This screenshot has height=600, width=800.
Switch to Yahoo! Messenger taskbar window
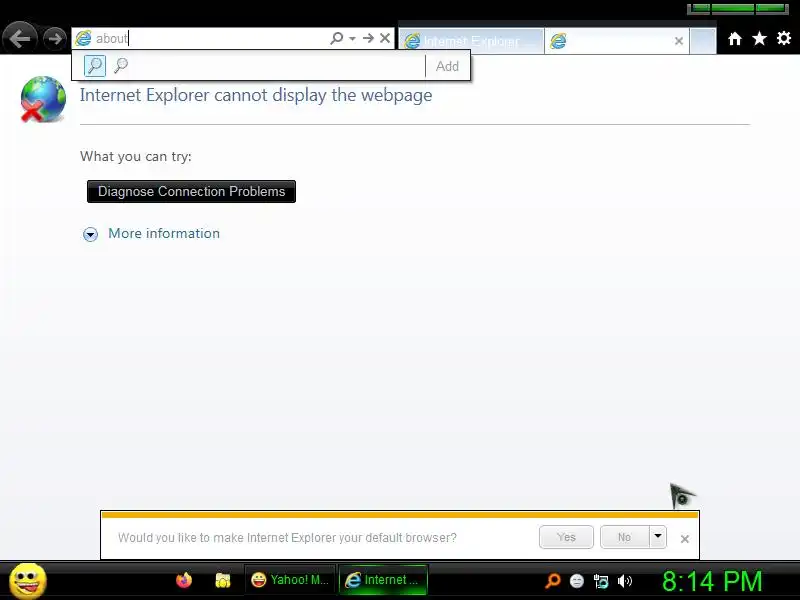coord(290,580)
